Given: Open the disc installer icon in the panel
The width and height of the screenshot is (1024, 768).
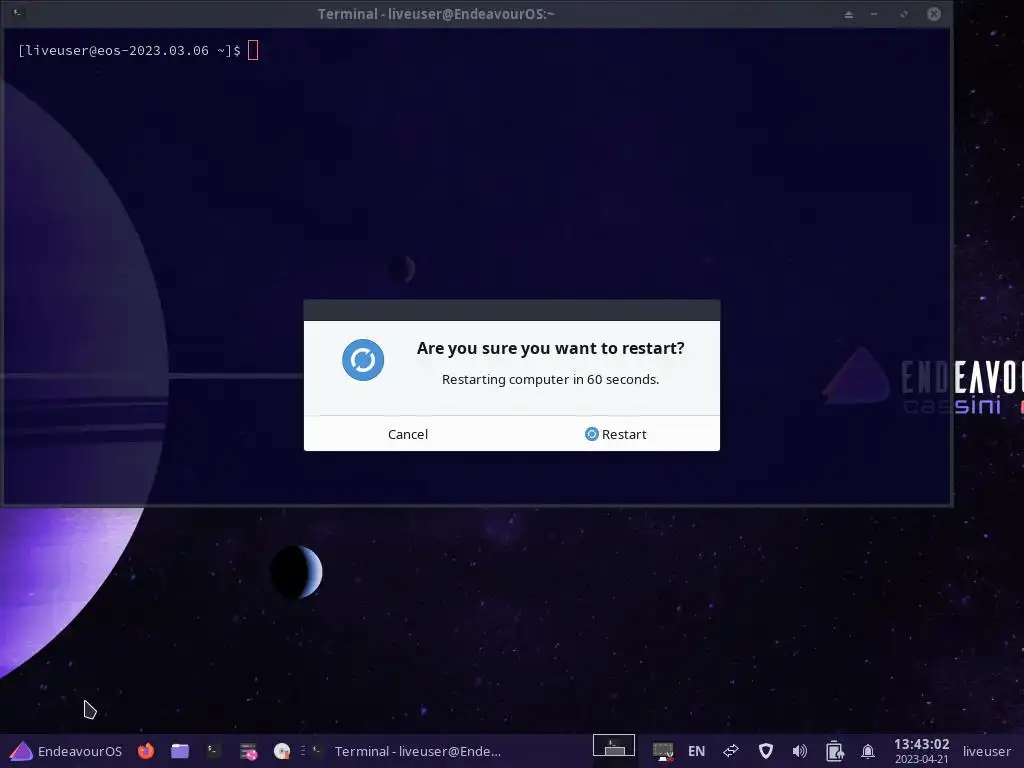Looking at the screenshot, I should click(x=281, y=751).
